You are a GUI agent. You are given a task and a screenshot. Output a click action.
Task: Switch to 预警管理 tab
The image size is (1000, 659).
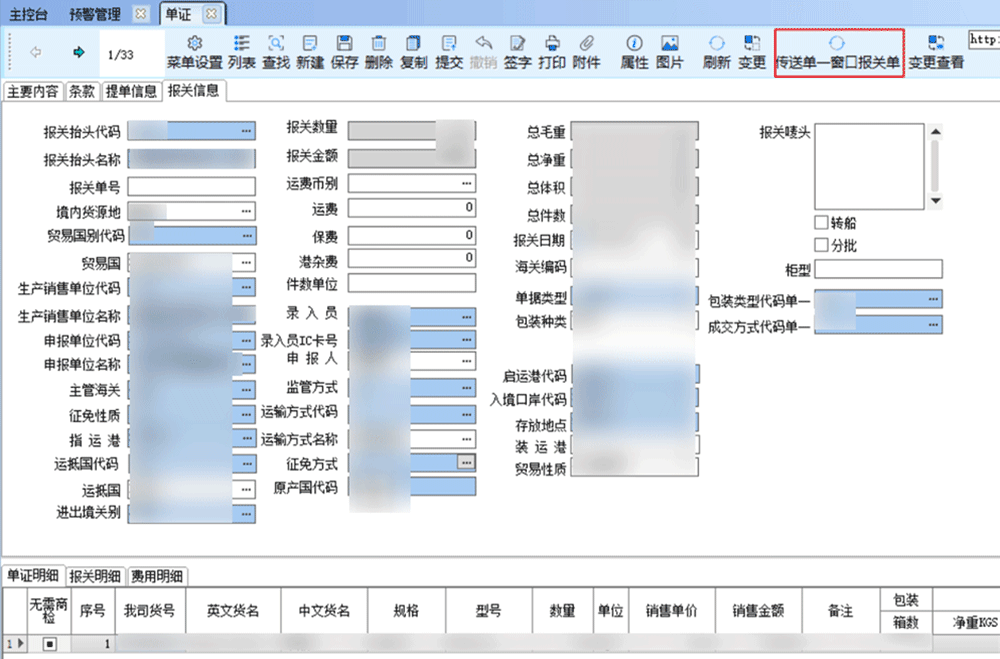95,14
